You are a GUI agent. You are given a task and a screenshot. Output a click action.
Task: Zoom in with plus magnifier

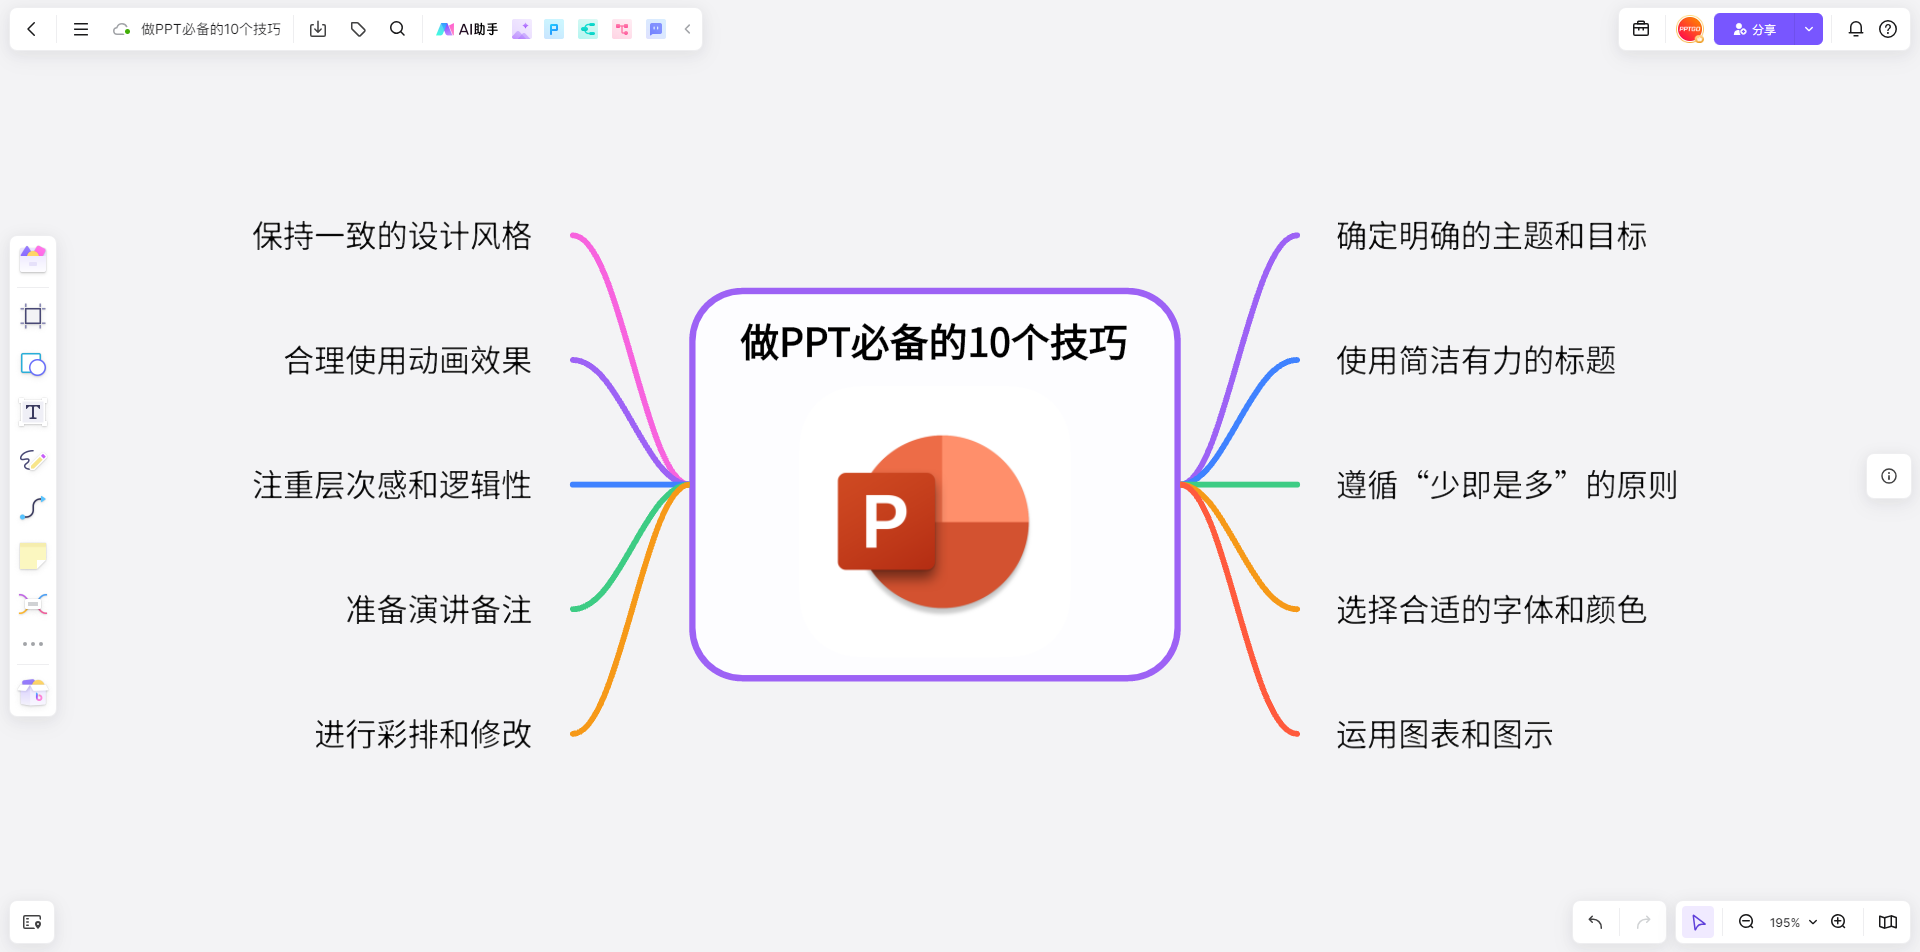1838,922
